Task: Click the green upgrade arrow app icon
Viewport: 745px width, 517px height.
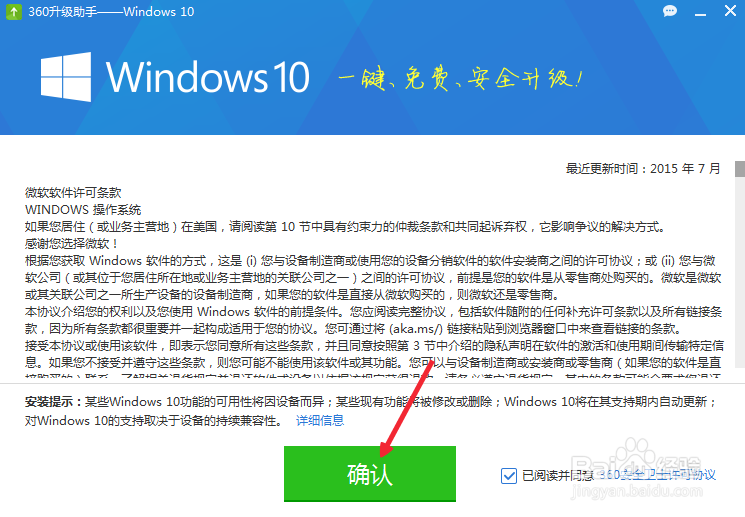Action: pyautogui.click(x=13, y=11)
